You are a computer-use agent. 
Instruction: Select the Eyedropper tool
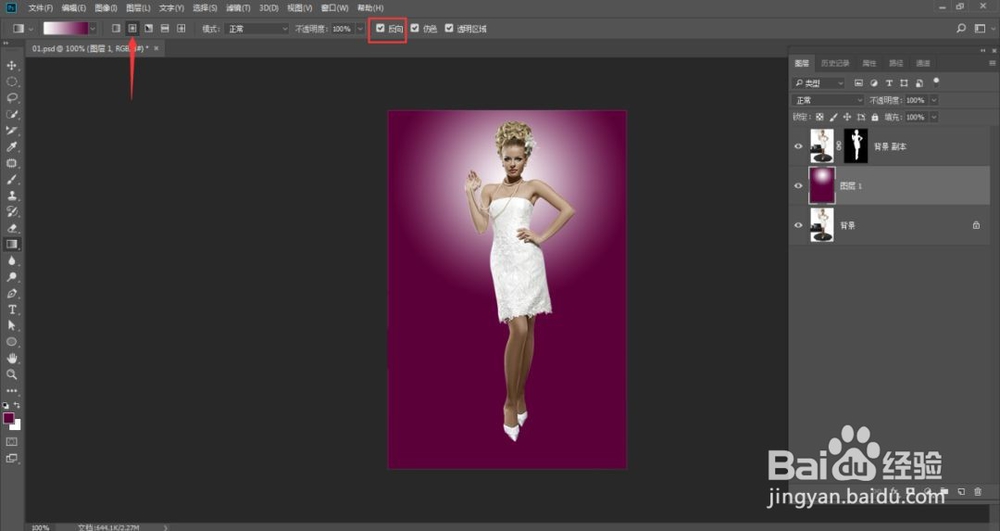coord(12,146)
